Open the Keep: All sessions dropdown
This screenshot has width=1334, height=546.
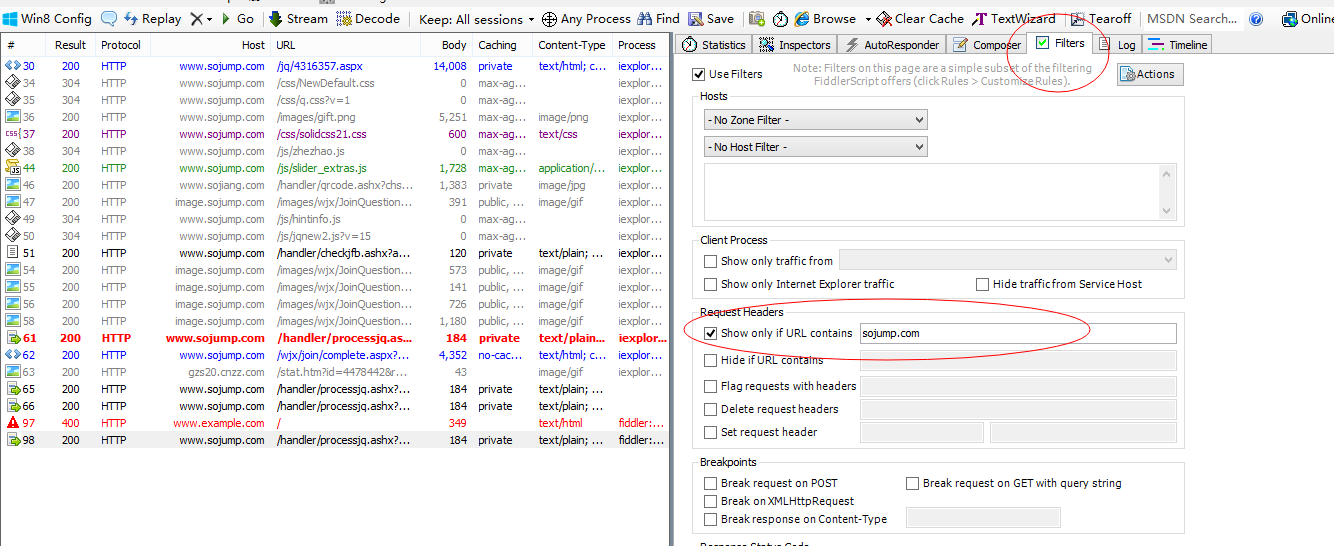click(x=477, y=19)
